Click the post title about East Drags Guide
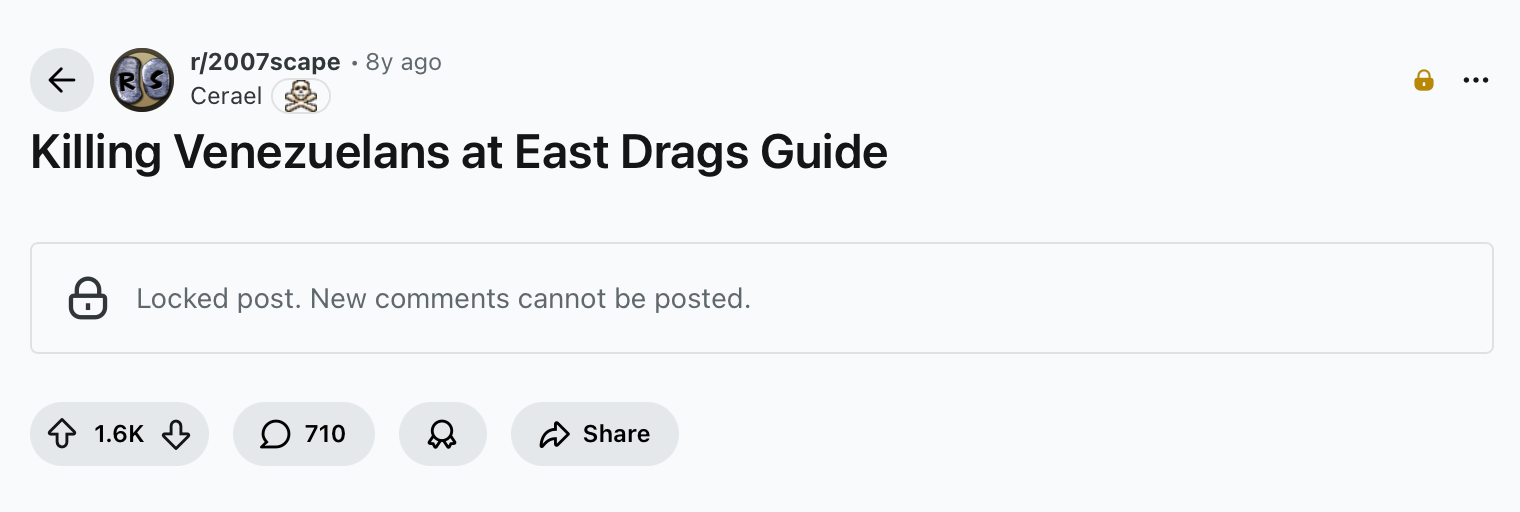Viewport: 1520px width, 512px height. coord(459,152)
